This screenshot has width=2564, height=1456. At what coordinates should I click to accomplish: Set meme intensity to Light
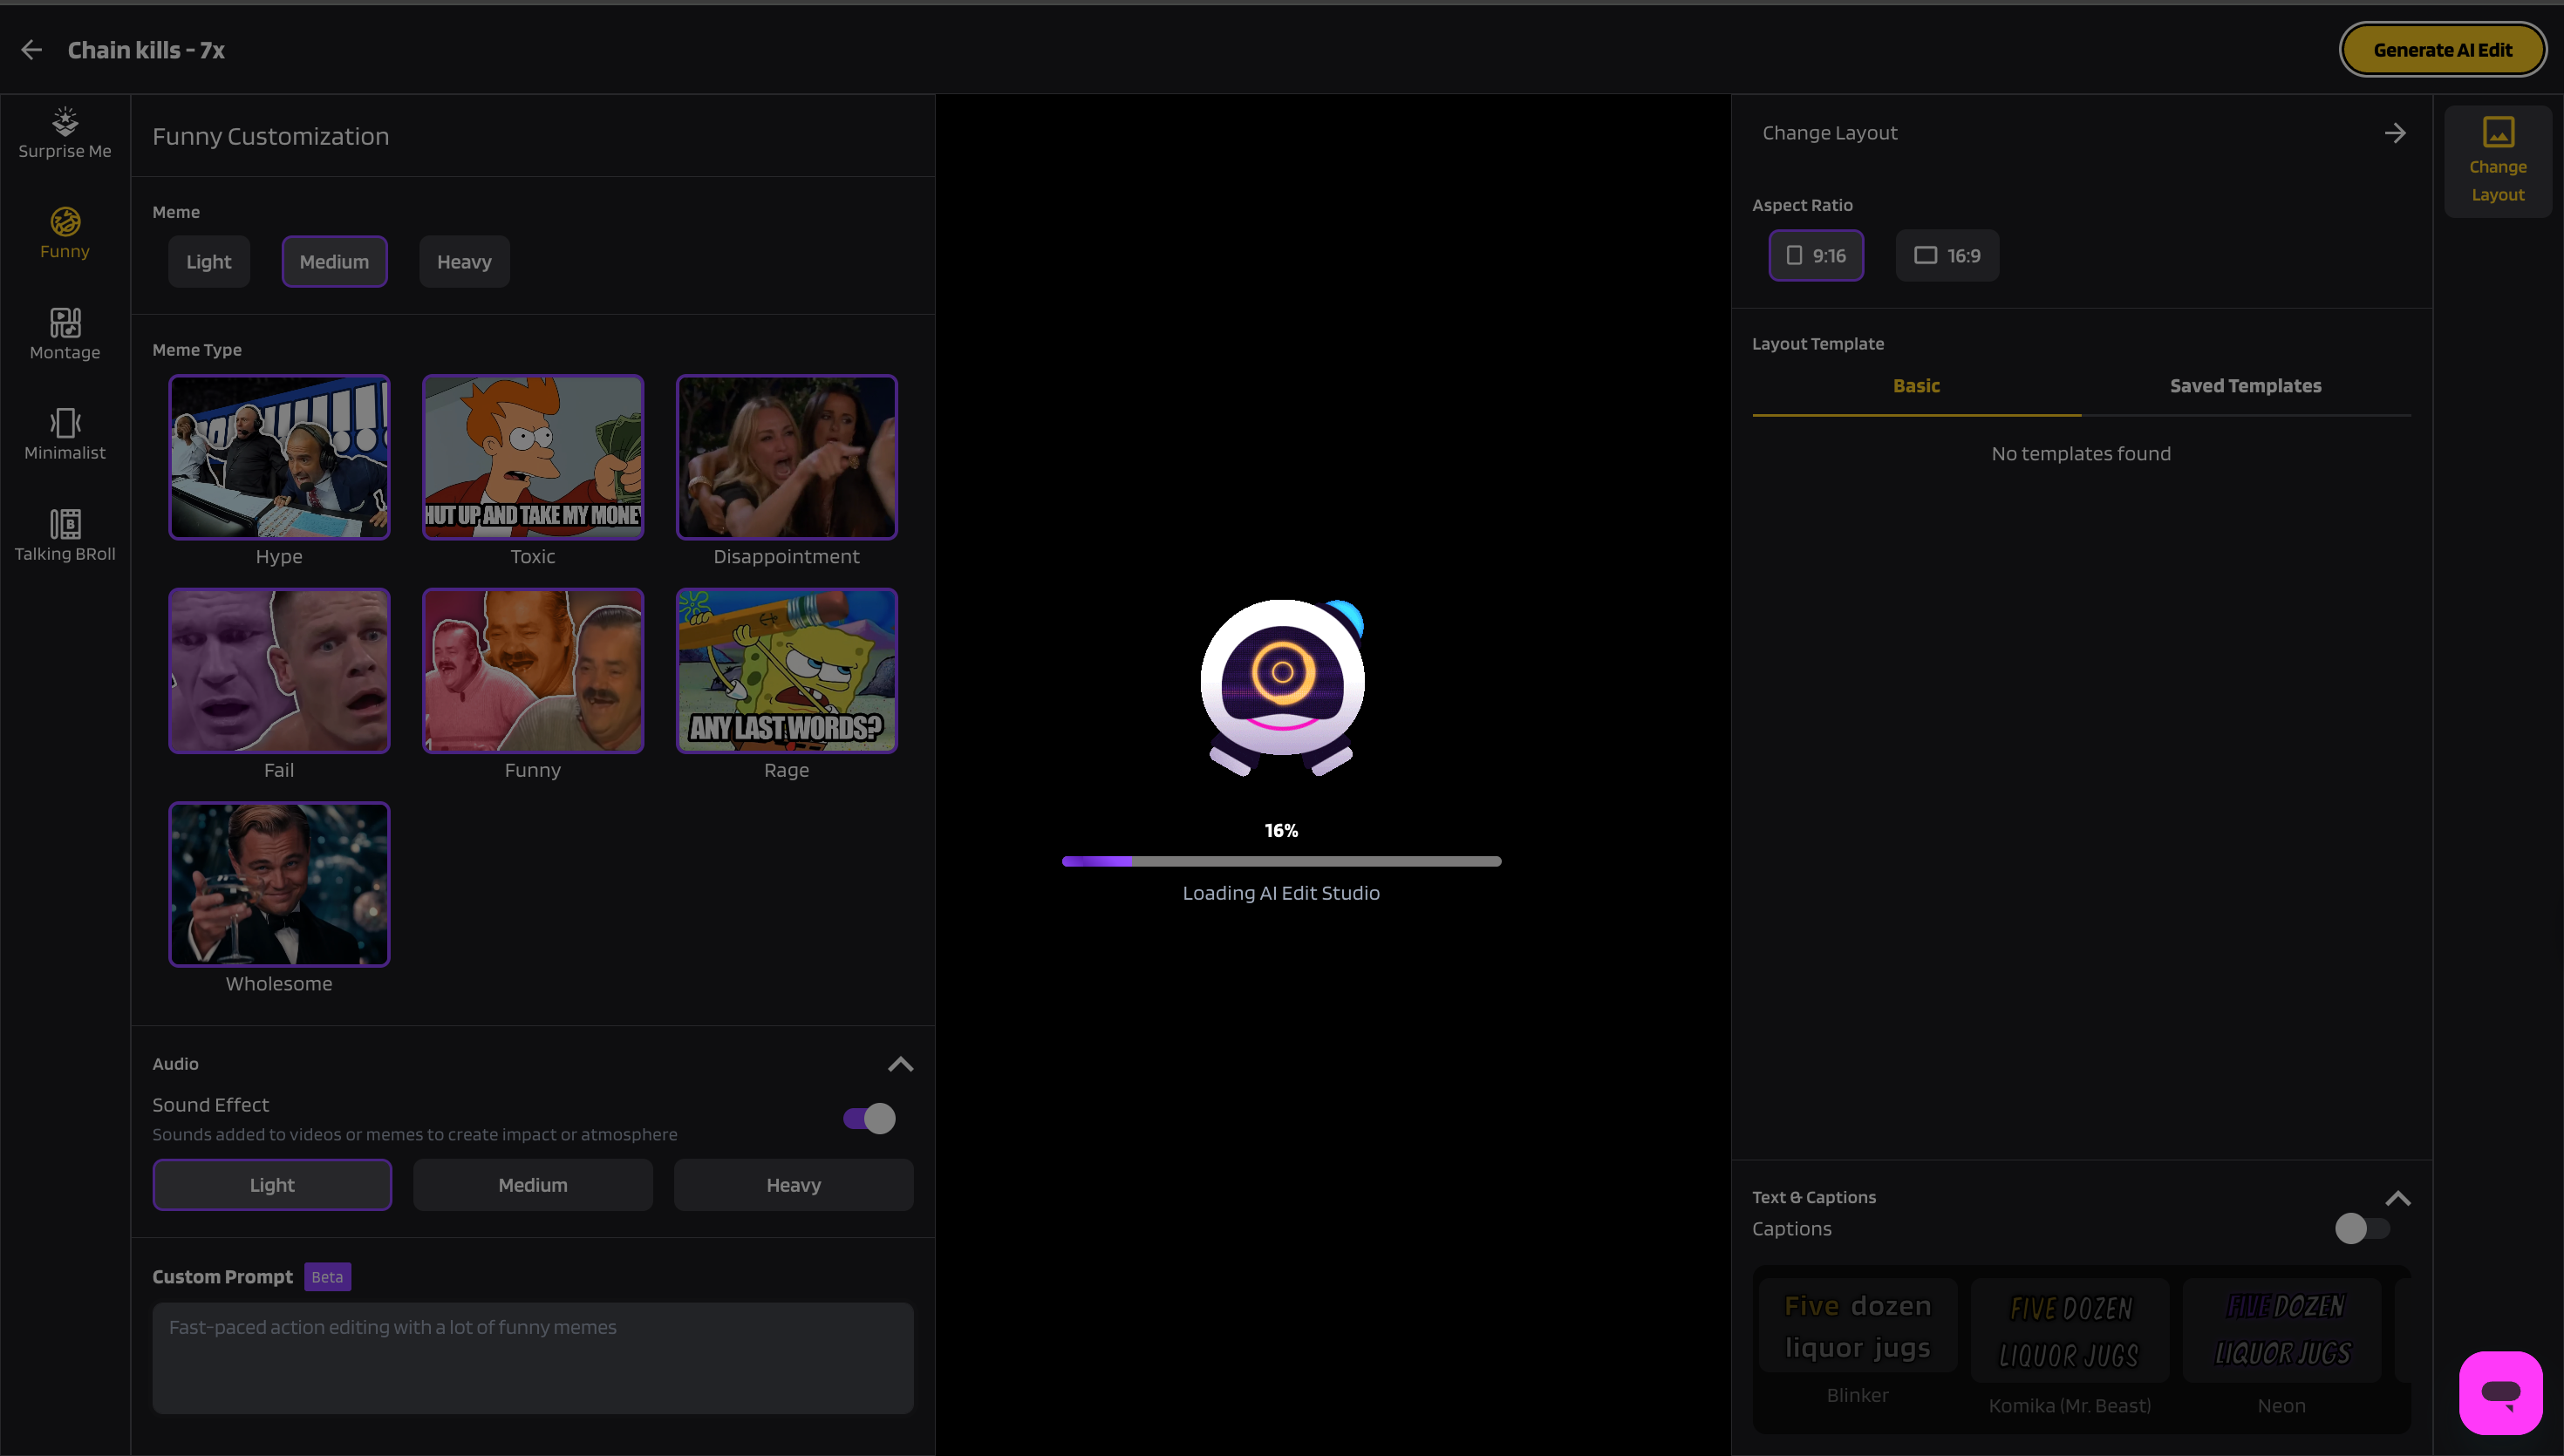point(208,262)
